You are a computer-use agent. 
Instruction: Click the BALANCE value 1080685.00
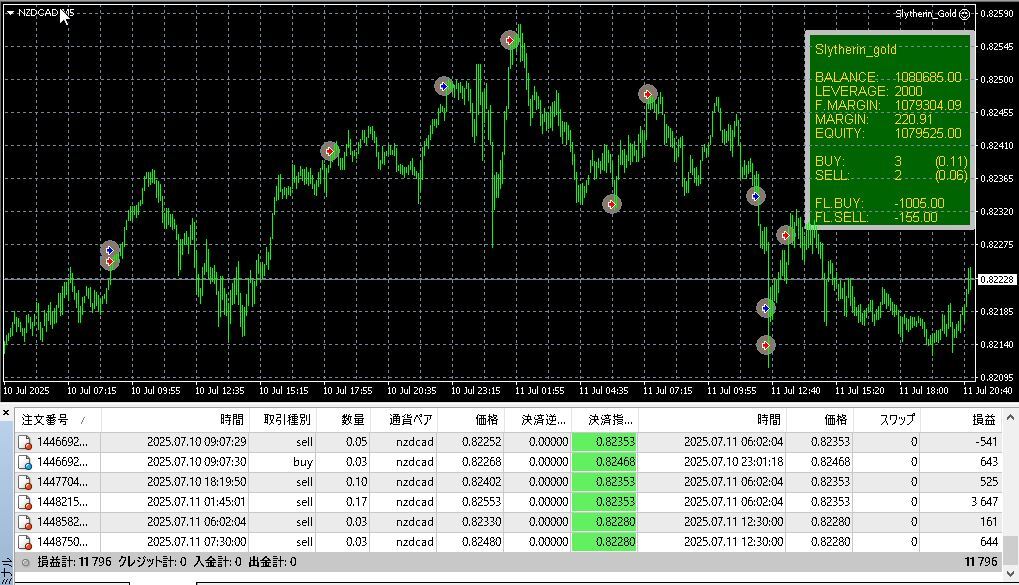[x=927, y=77]
